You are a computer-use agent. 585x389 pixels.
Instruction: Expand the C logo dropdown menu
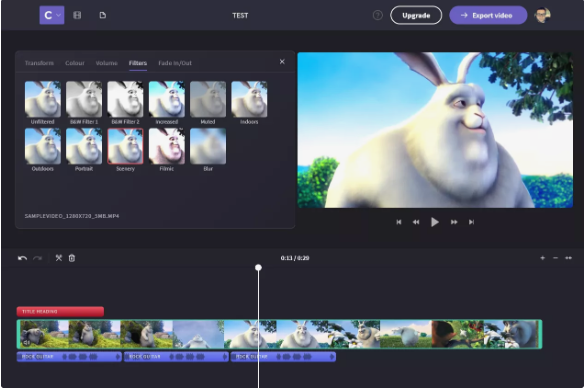(52, 15)
